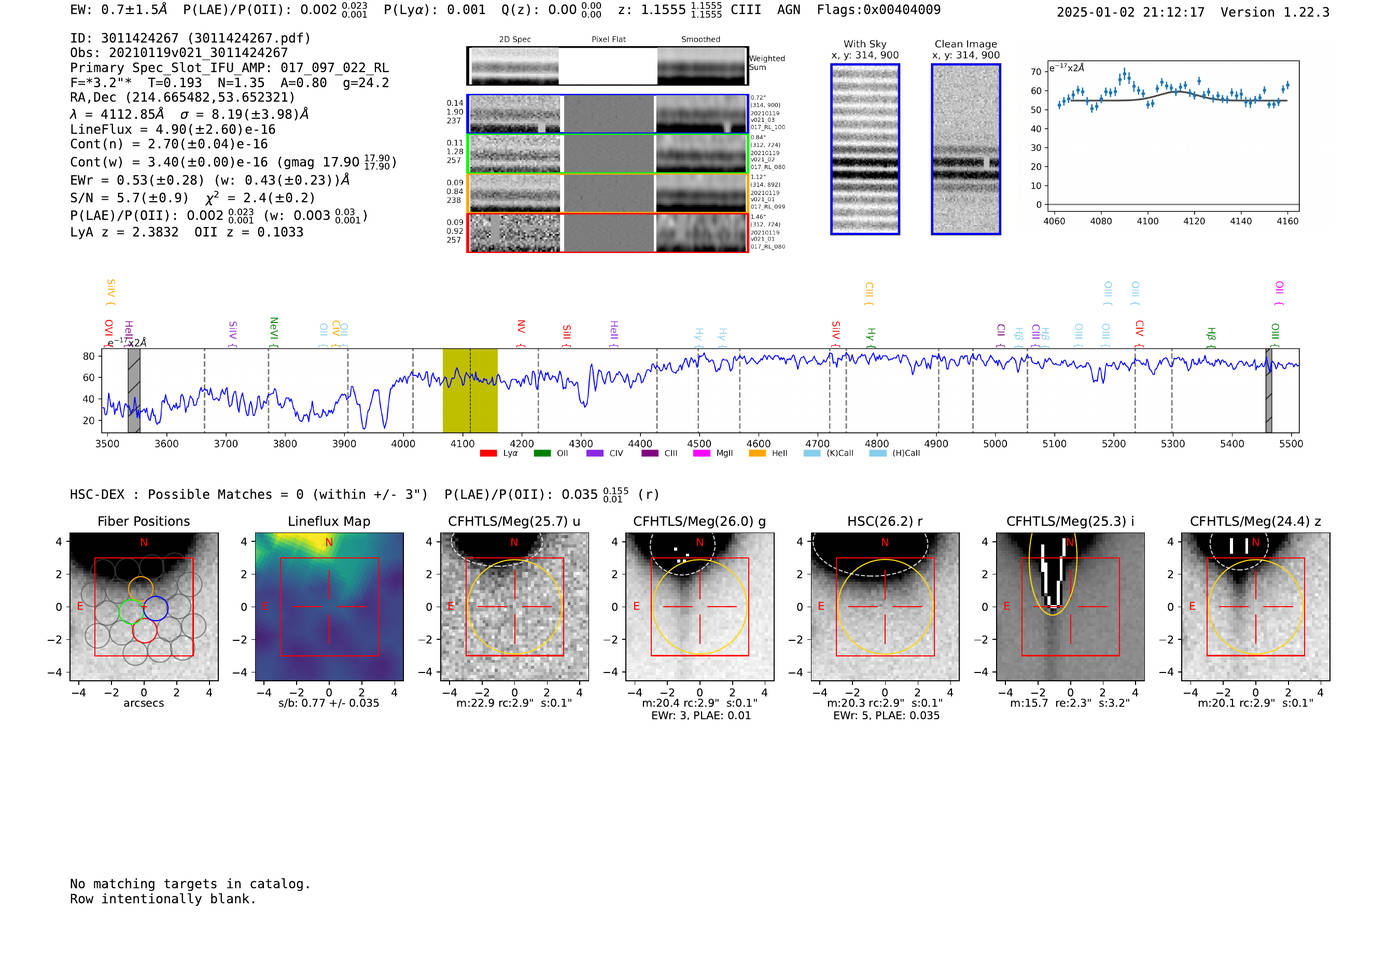The height and width of the screenshot is (953, 1400).
Task: Open the Fiber Positions image panel
Action: 144,607
